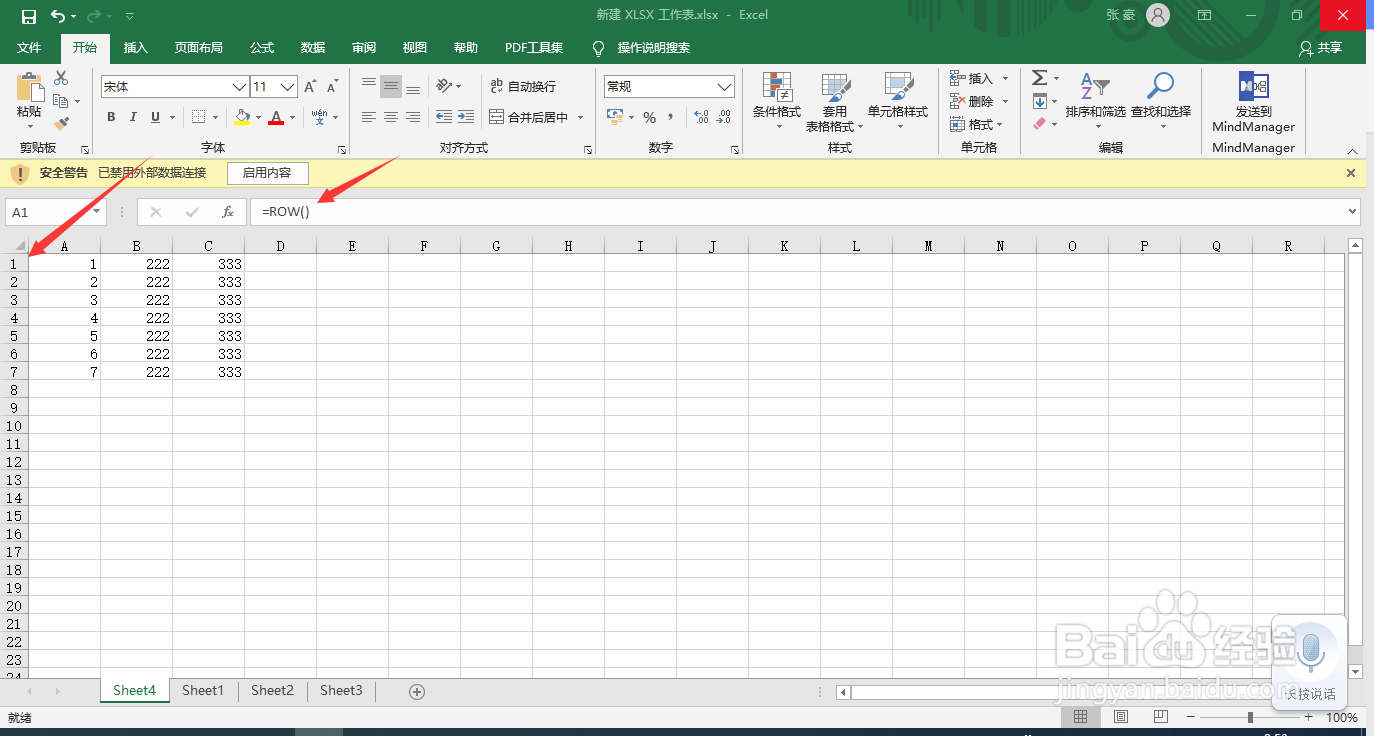Image resolution: width=1374 pixels, height=736 pixels.
Task: Decrease font size with the smaller A
Action: tap(333, 87)
